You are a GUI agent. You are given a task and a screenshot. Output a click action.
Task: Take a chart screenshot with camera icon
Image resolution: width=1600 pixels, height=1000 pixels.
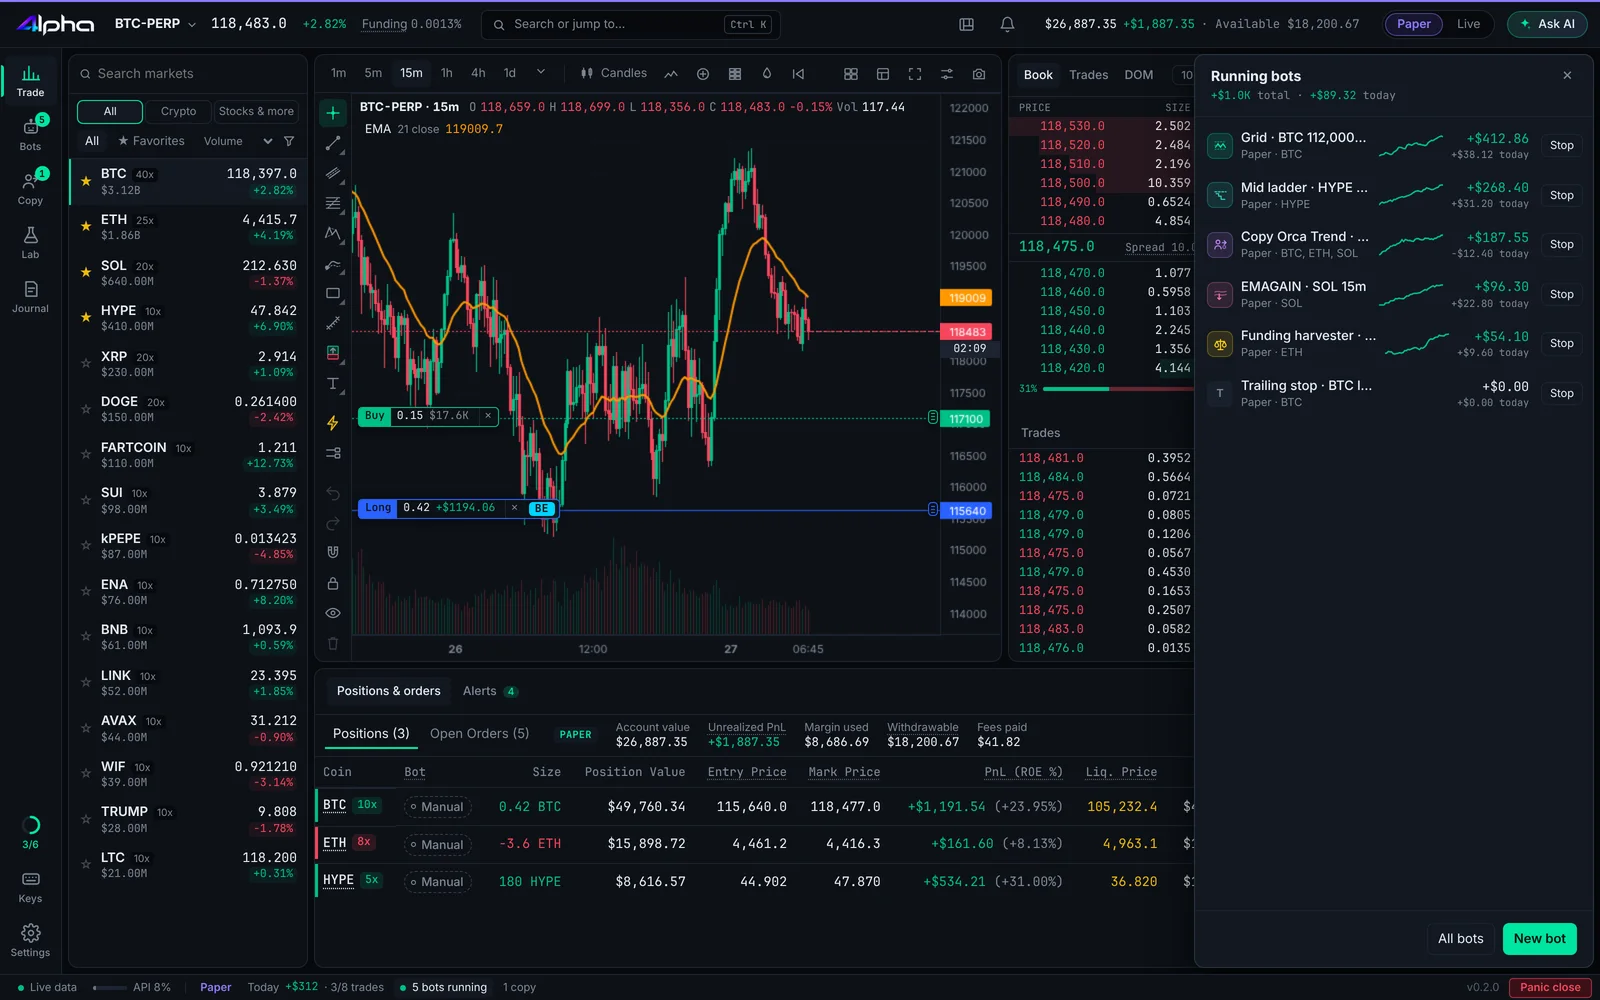978,74
